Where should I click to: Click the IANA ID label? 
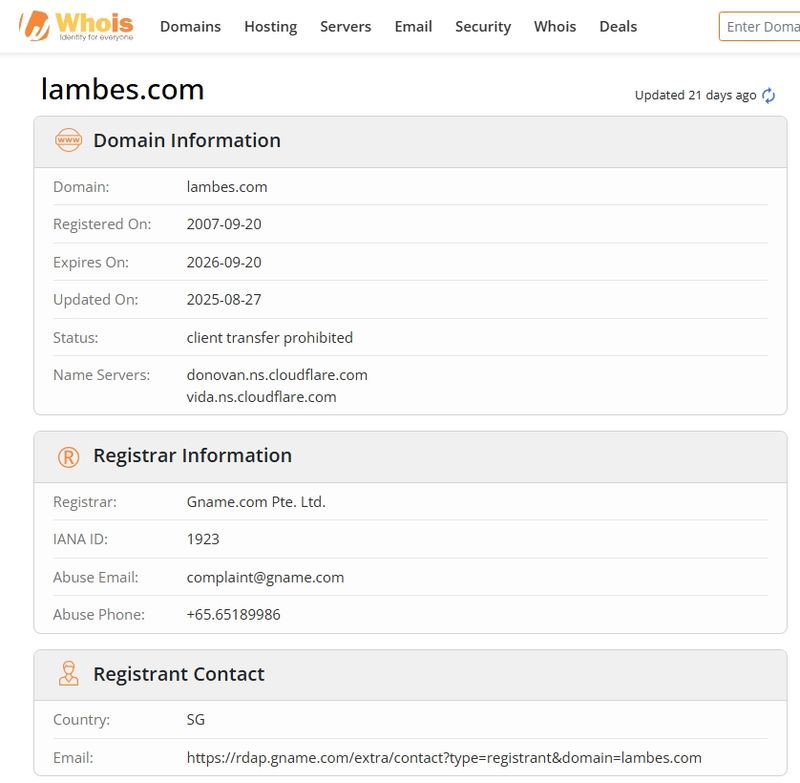pyautogui.click(x=80, y=539)
